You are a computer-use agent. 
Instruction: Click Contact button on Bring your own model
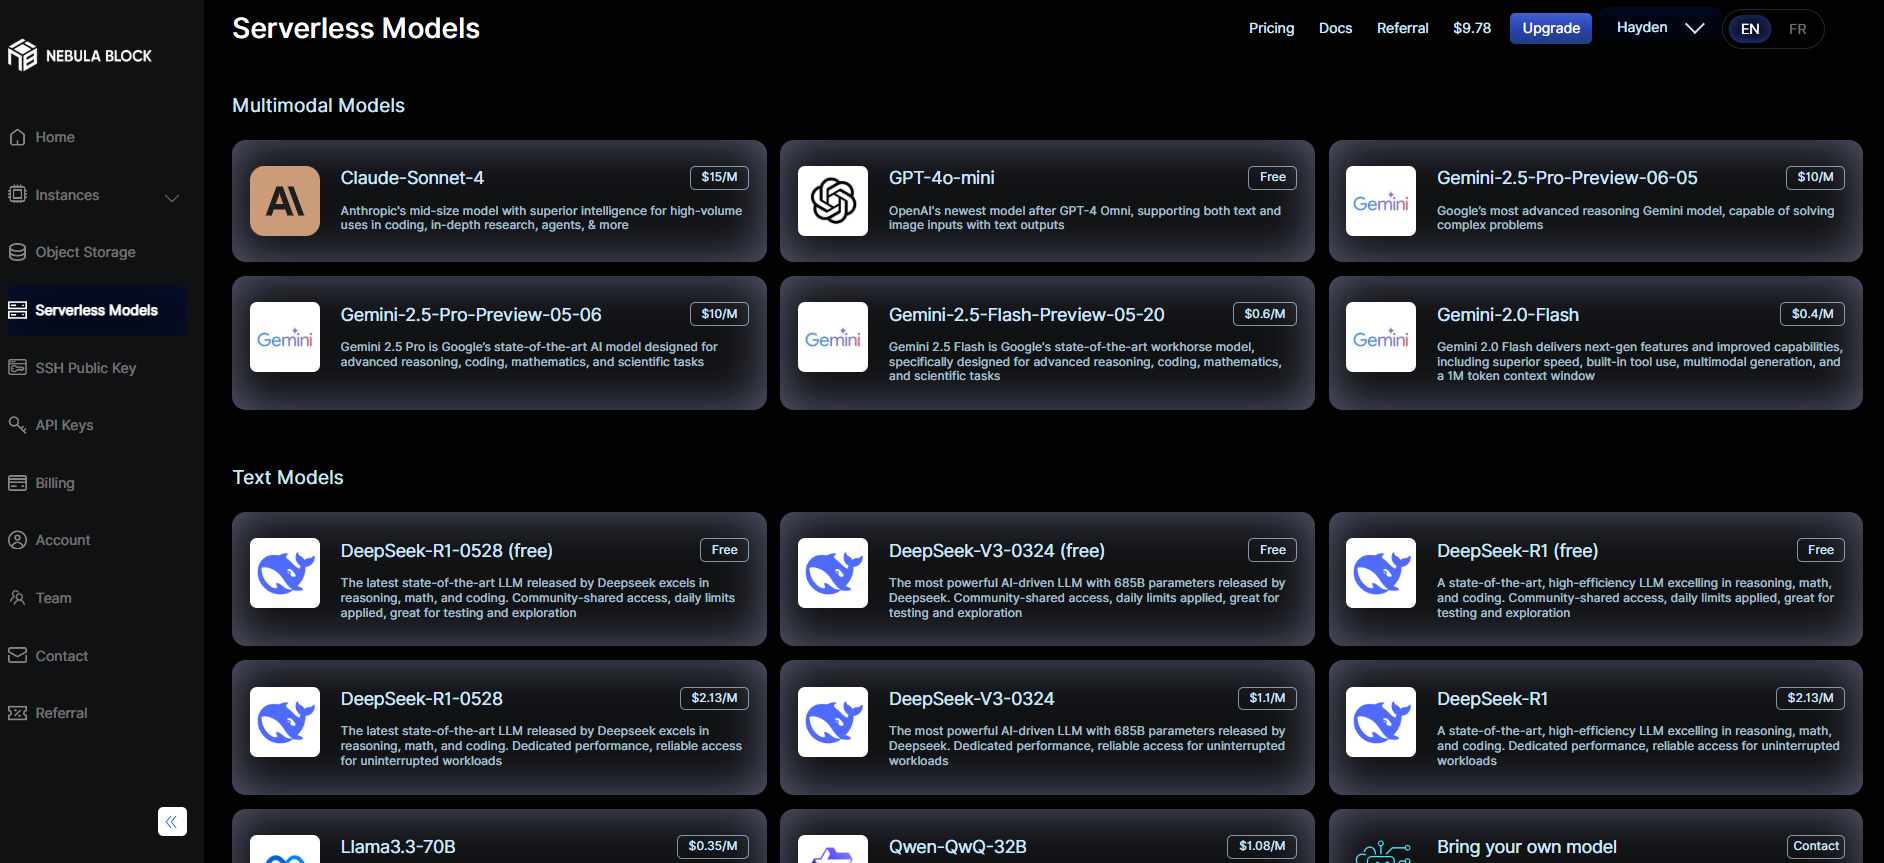(x=1816, y=846)
